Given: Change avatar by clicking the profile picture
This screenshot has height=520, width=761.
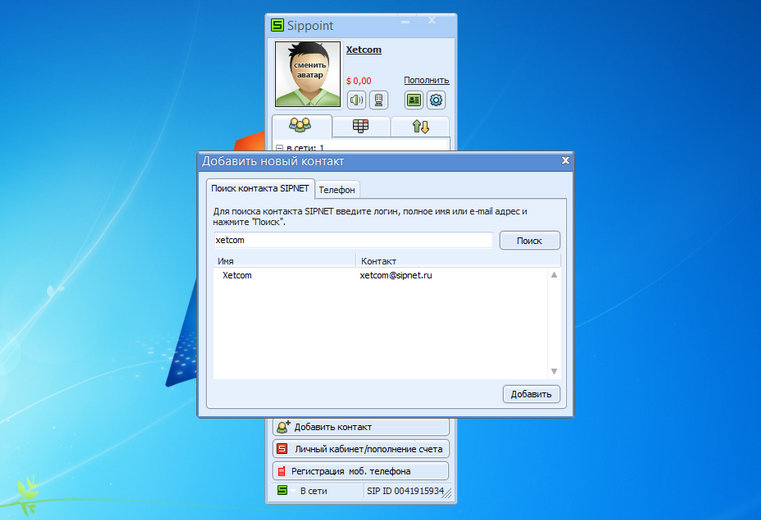Looking at the screenshot, I should 308,74.
